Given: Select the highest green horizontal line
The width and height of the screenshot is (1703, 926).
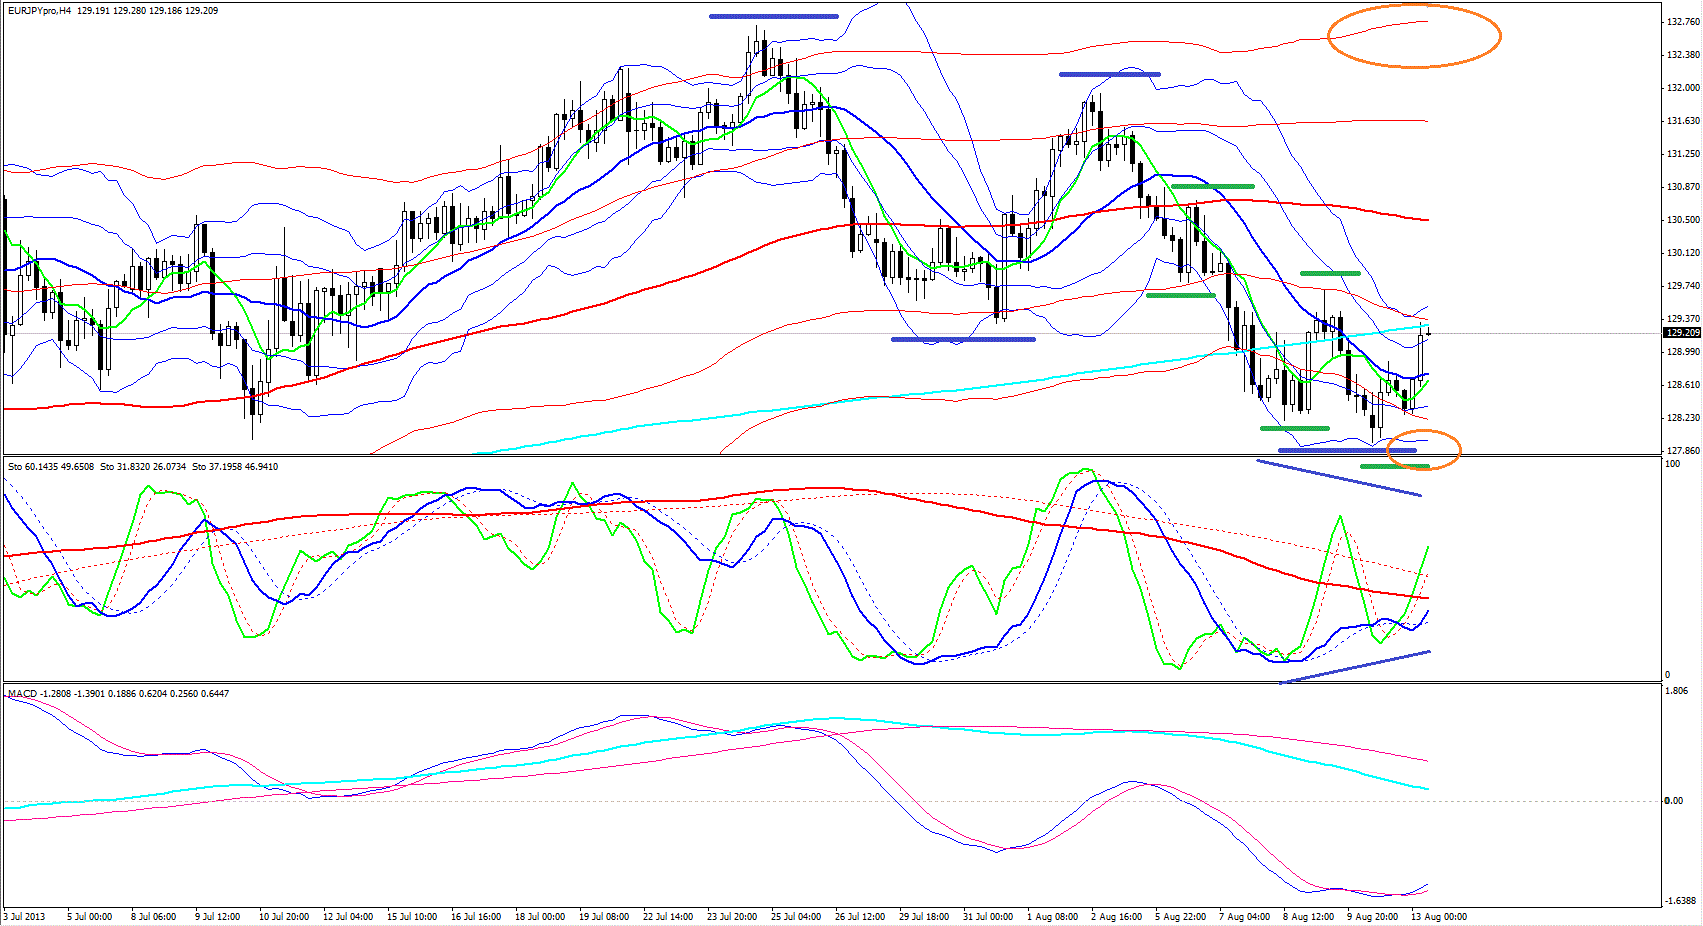Looking at the screenshot, I should click(x=1212, y=186).
